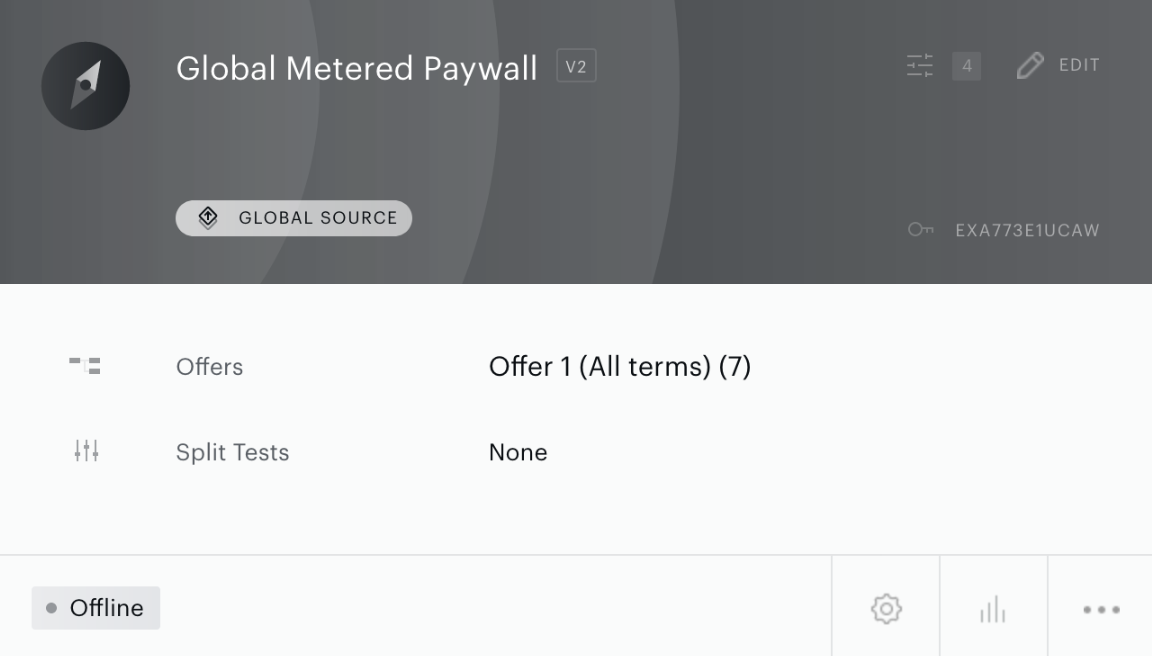View statistics with bar chart icon
The image size is (1152, 656).
tap(993, 609)
